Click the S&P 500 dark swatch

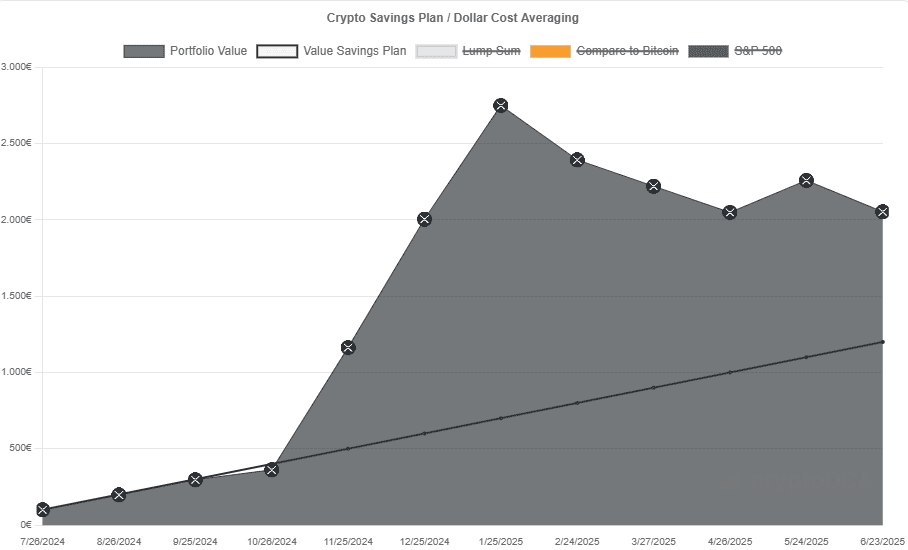point(709,51)
